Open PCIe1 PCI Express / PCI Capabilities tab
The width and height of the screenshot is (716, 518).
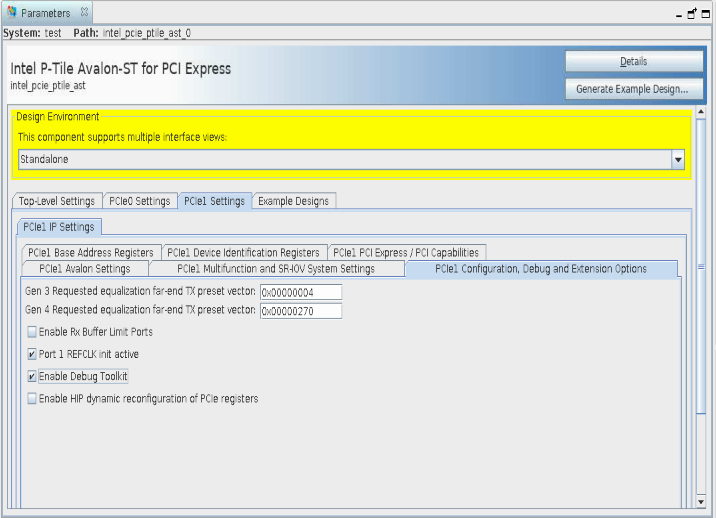click(406, 253)
